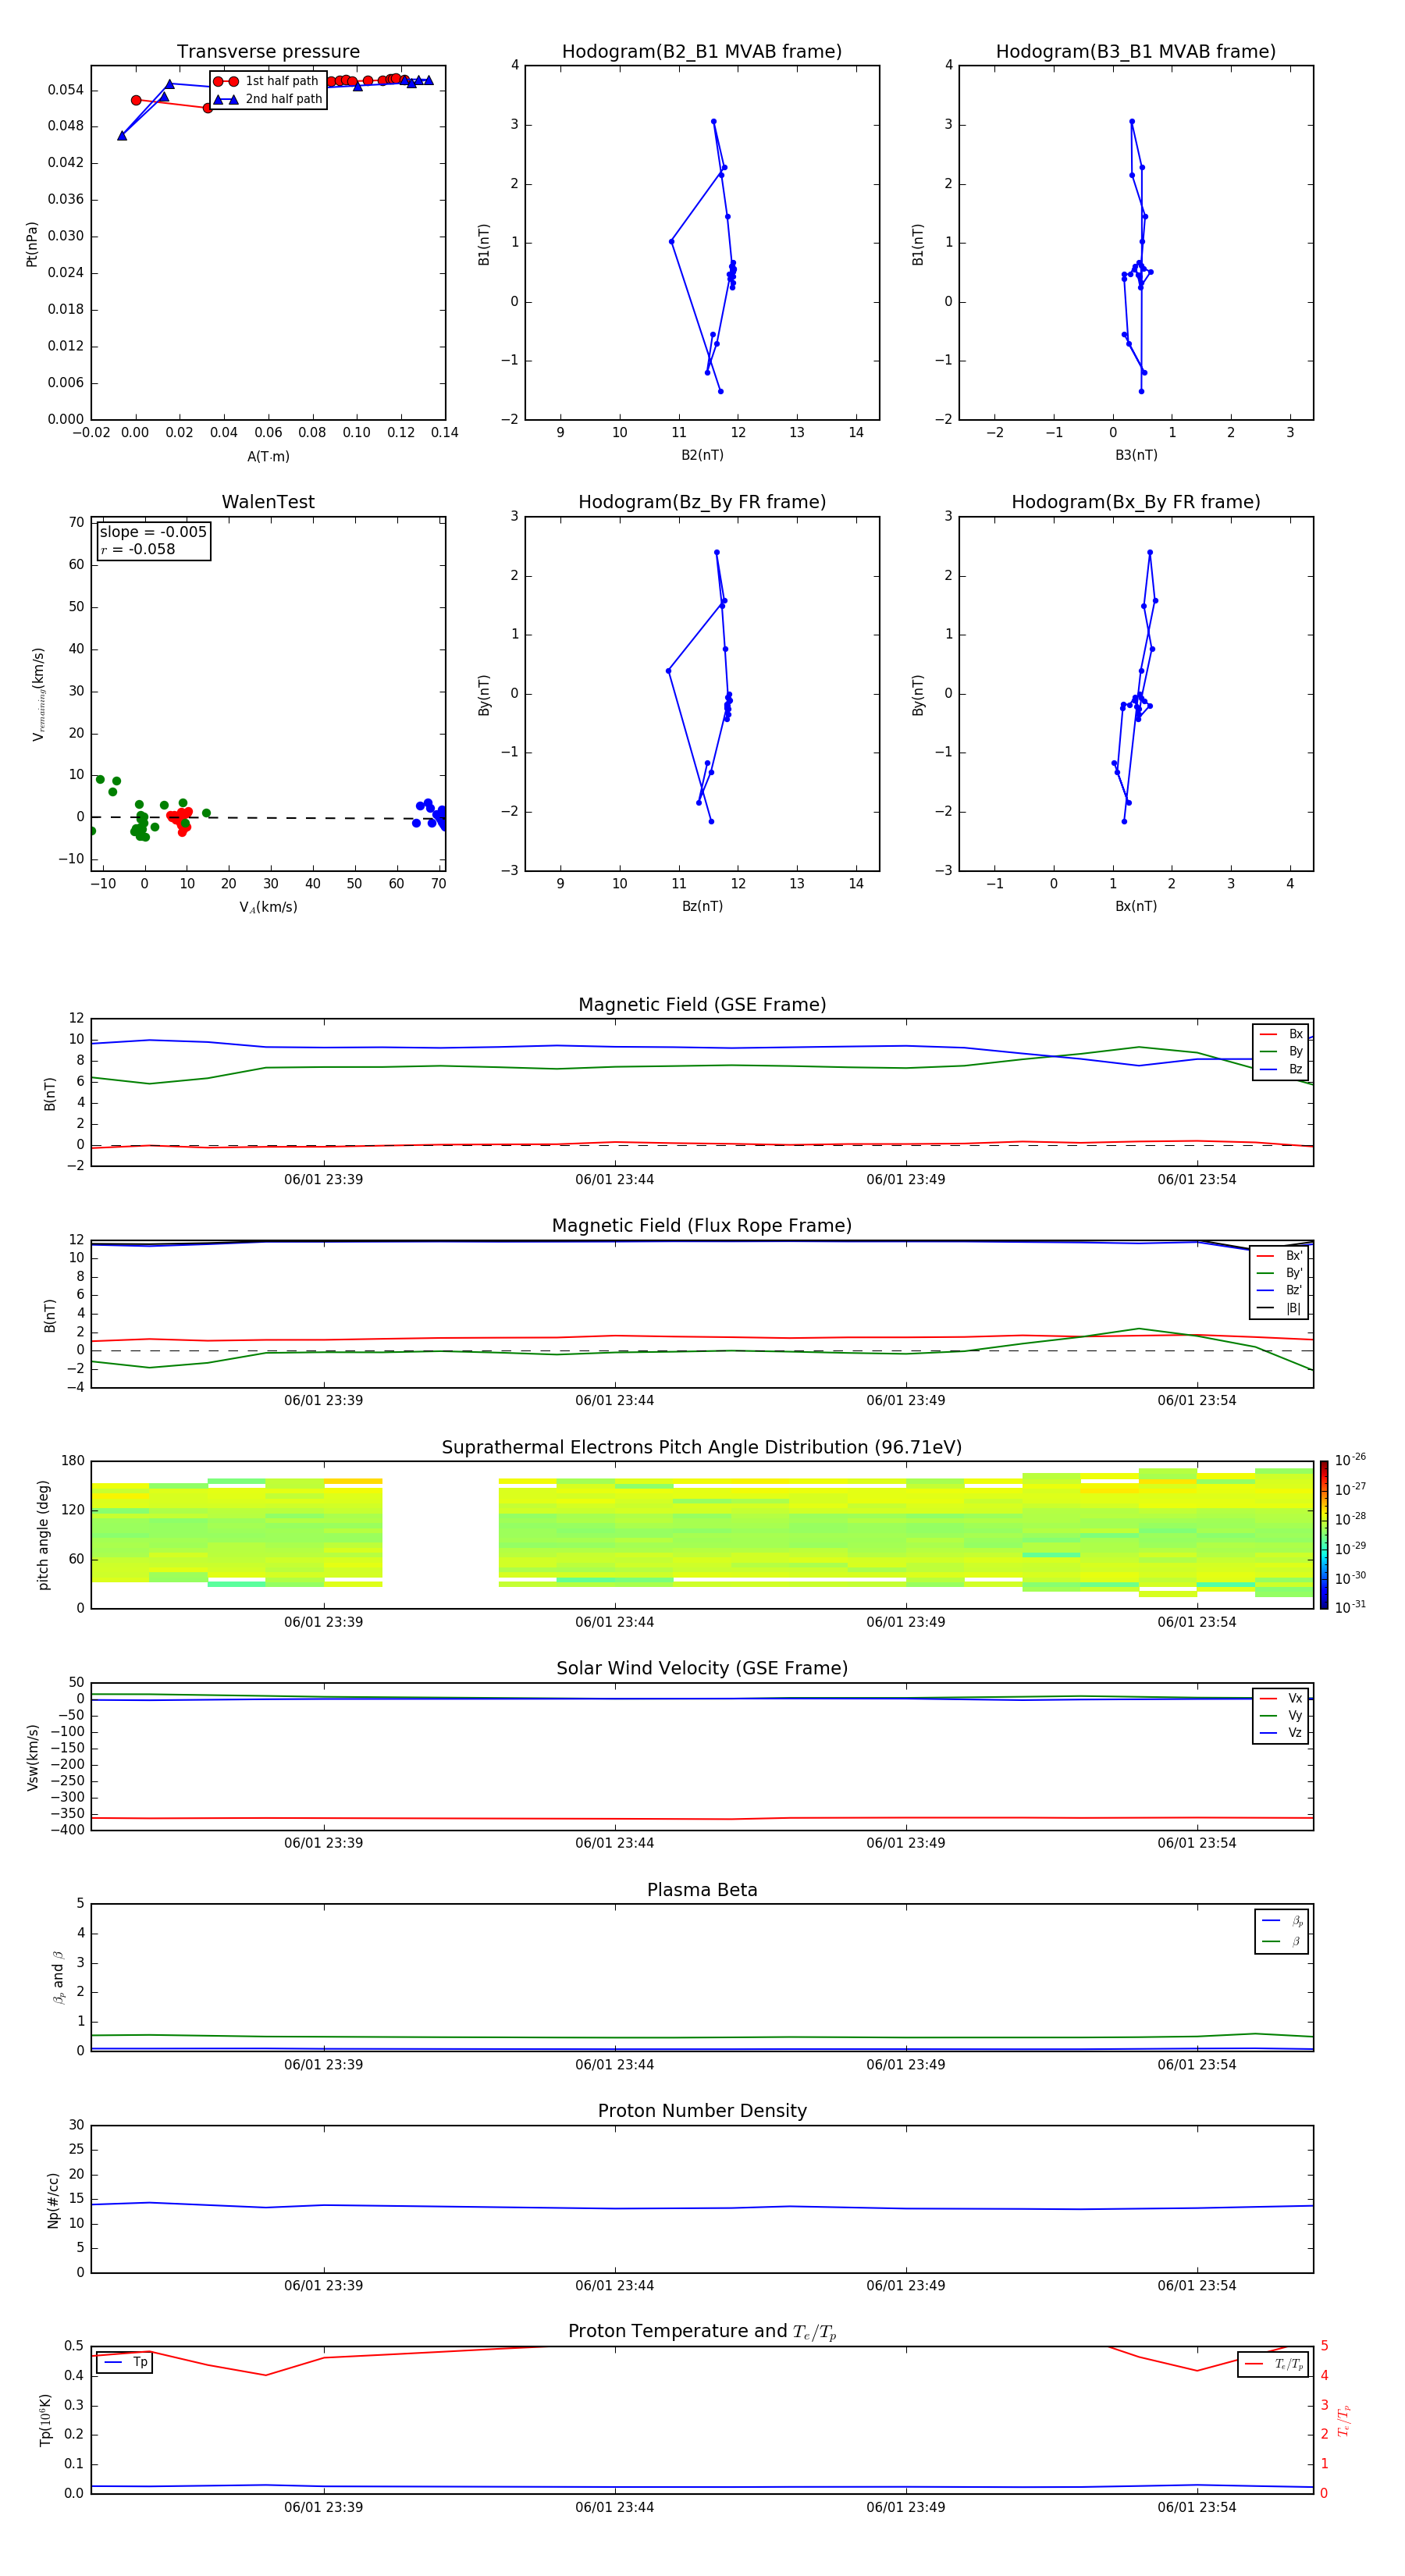1405x2576 pixels.
Task: Click the '06/01 23:54' tick under Plasma Beta
Action: tap(1197, 2065)
